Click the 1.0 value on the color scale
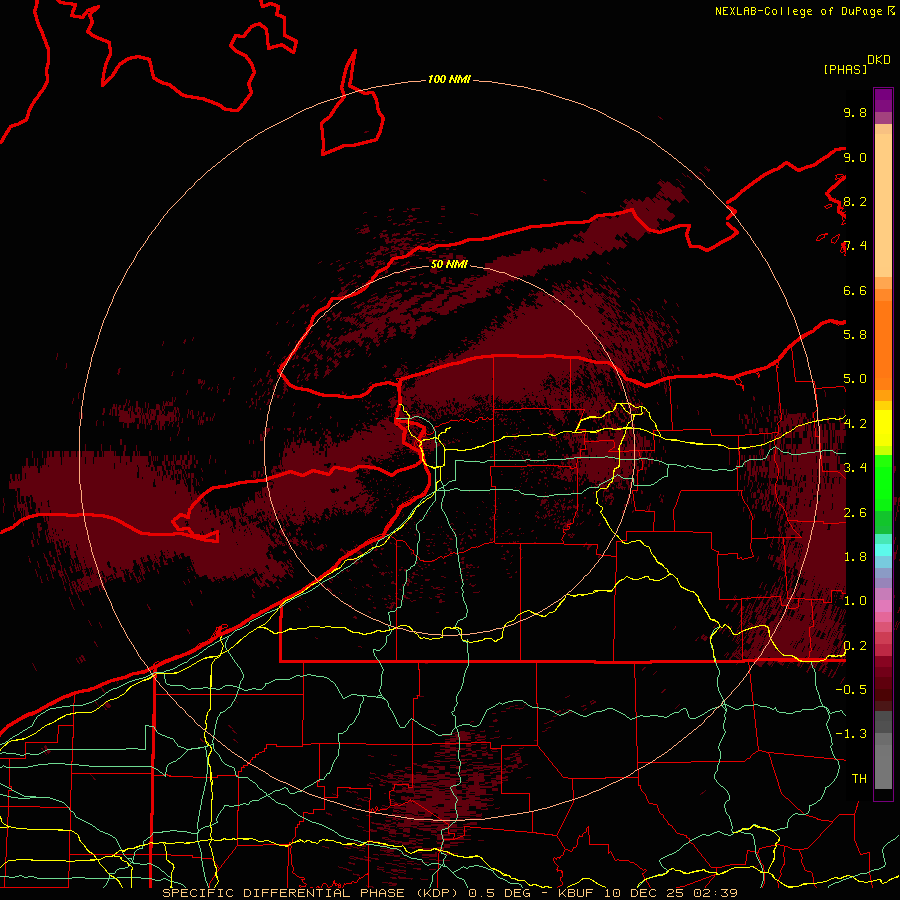Viewport: 900px width, 900px height. tap(855, 601)
